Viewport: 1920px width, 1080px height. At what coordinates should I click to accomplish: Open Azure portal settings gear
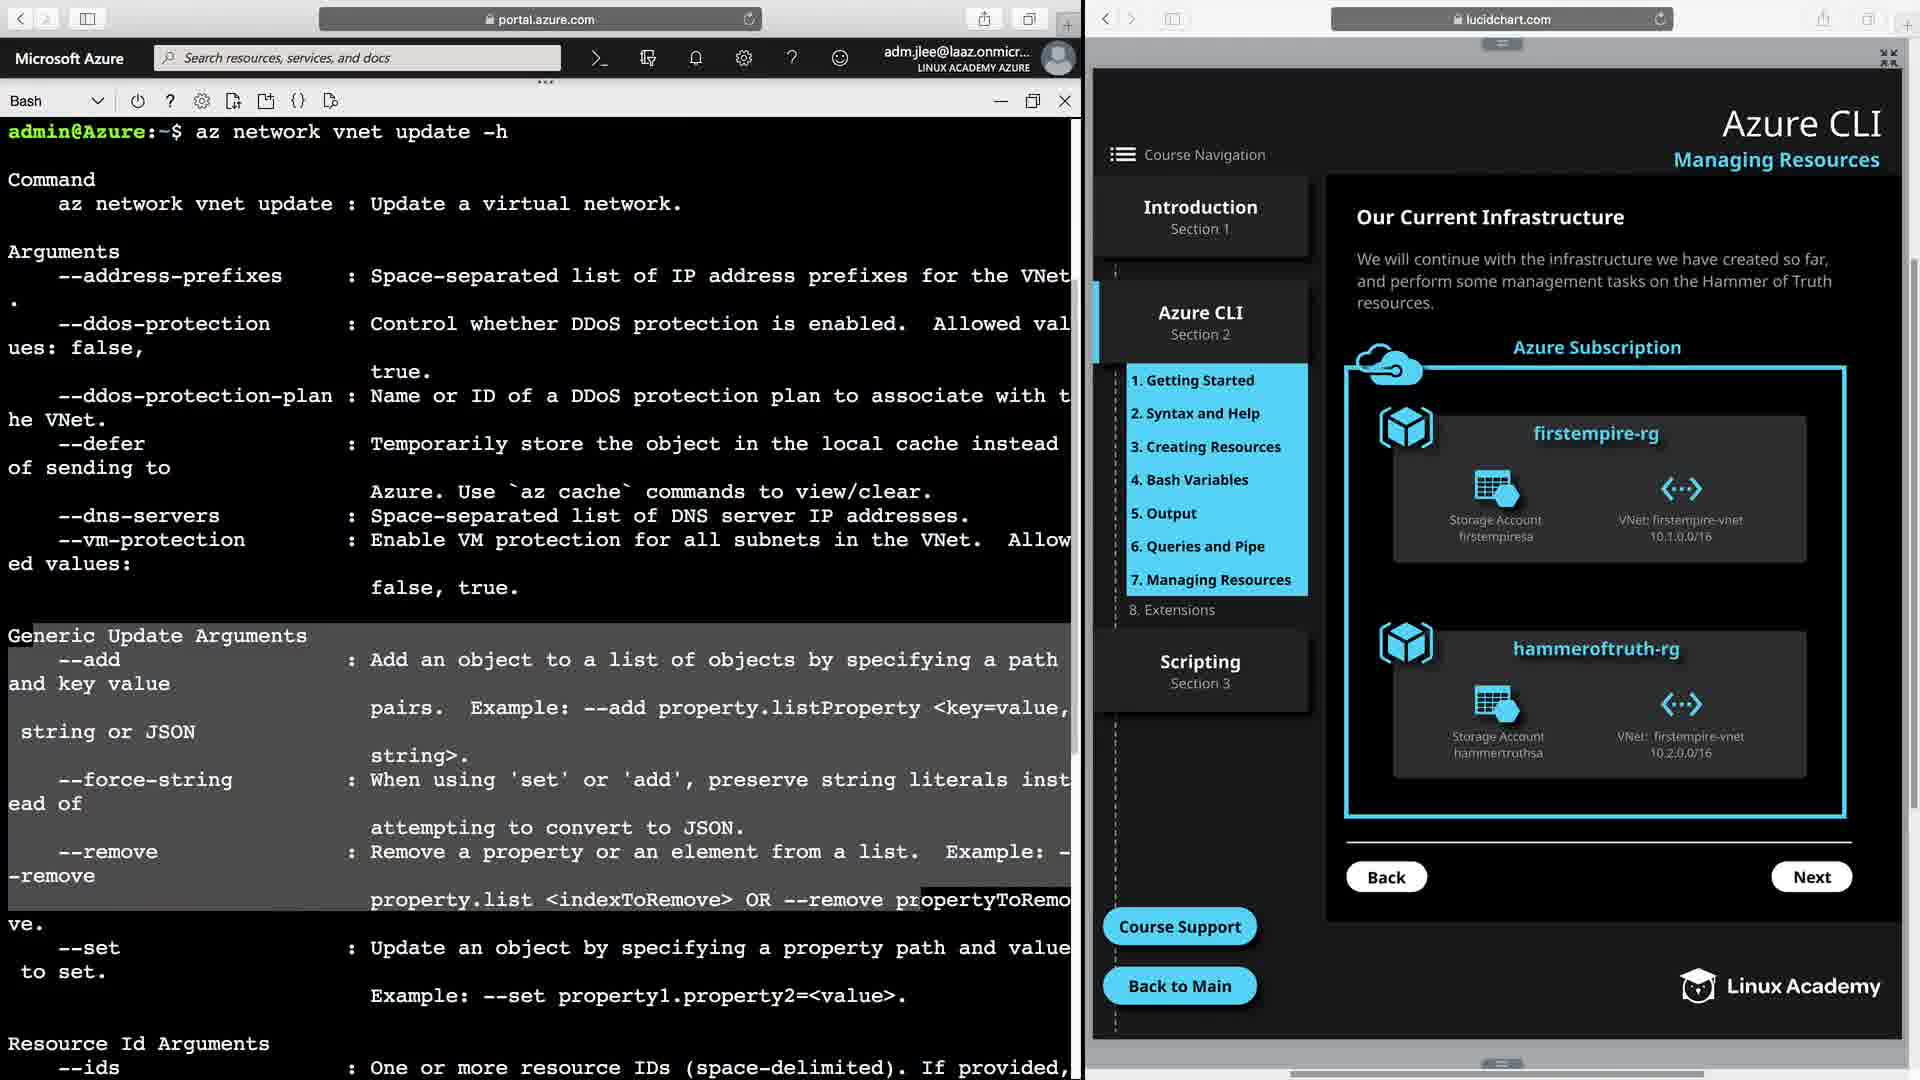point(743,58)
